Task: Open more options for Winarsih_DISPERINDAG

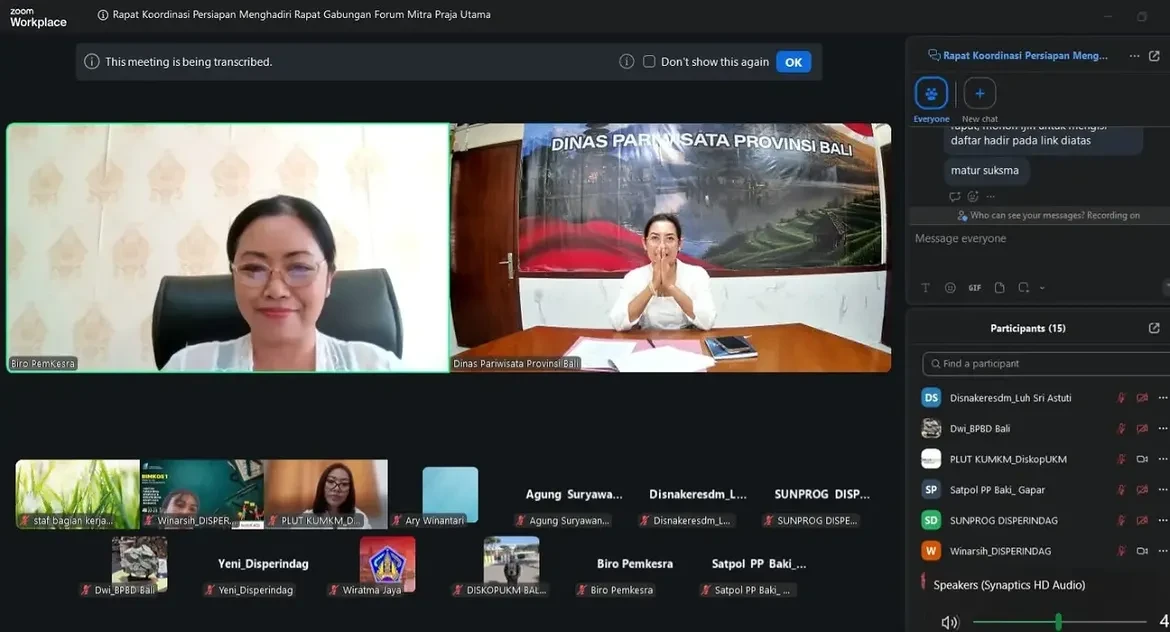Action: tap(1163, 551)
